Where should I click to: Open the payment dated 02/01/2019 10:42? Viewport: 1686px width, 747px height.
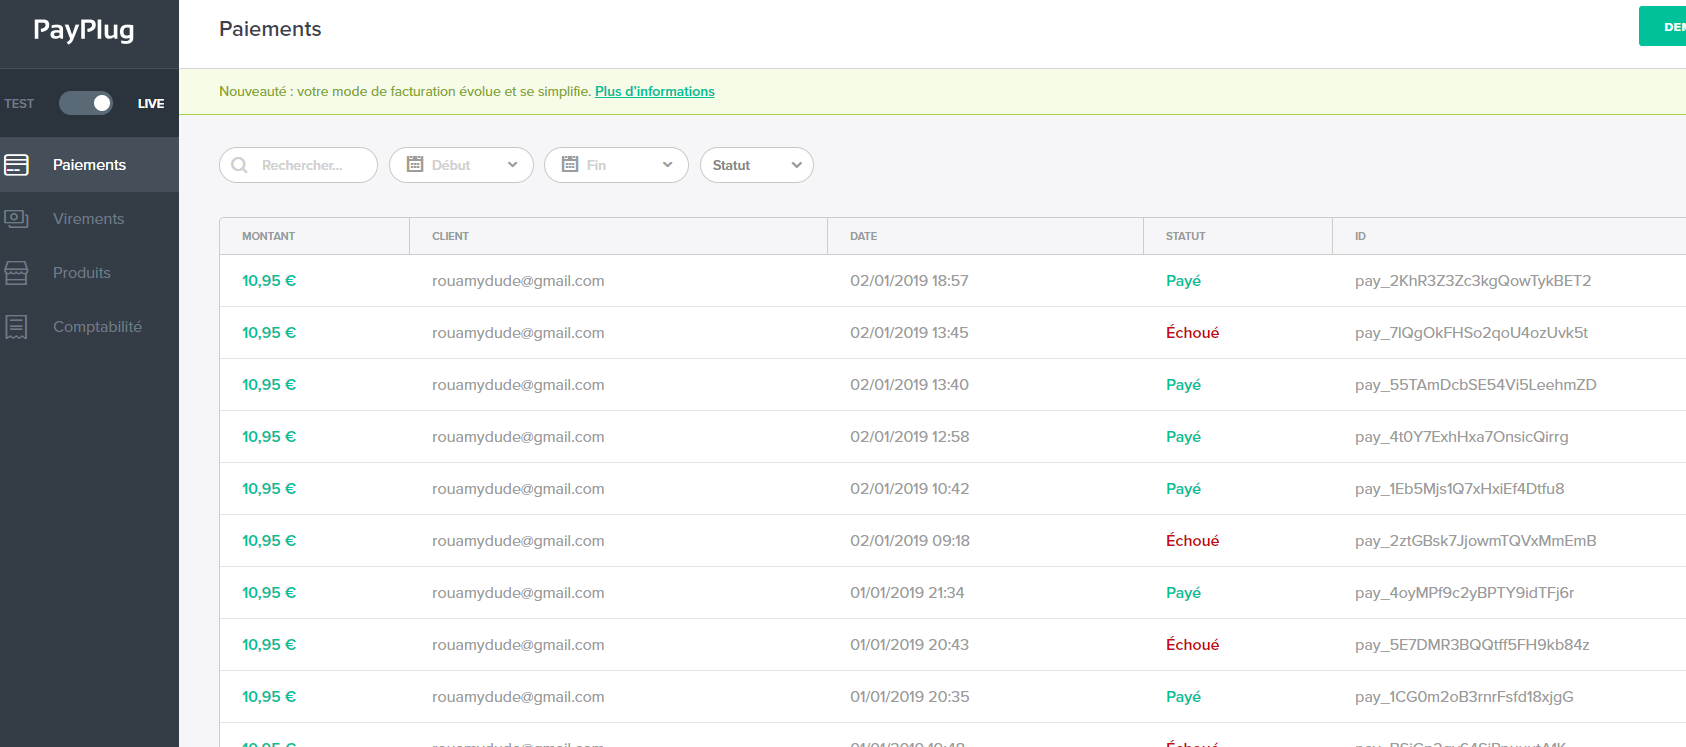pos(953,489)
